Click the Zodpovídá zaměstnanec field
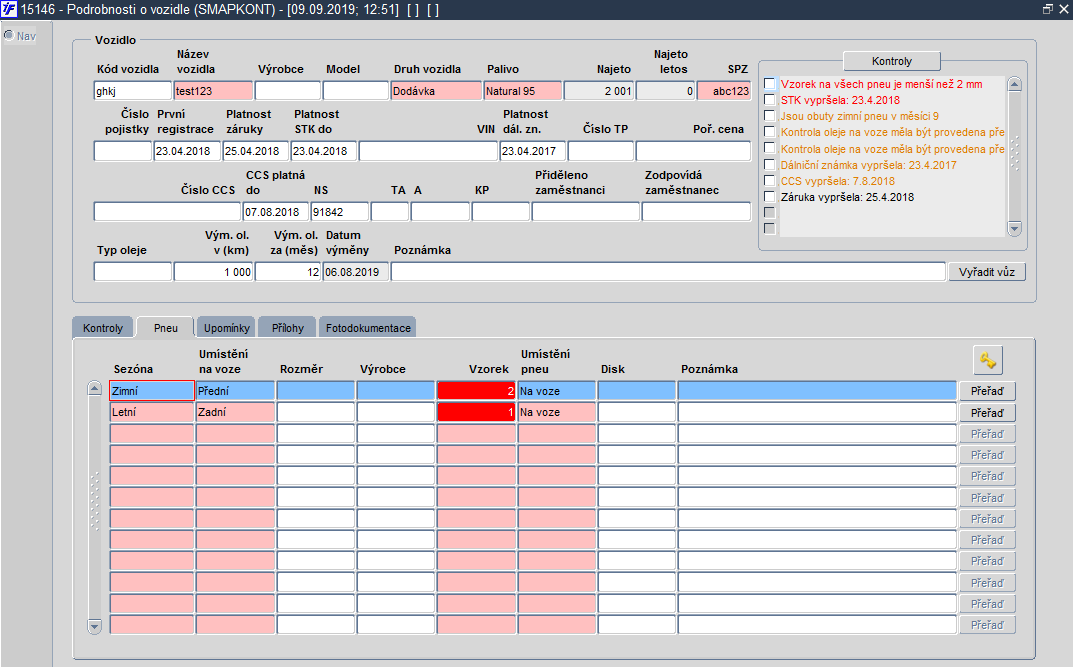1073x667 pixels. coord(696,212)
